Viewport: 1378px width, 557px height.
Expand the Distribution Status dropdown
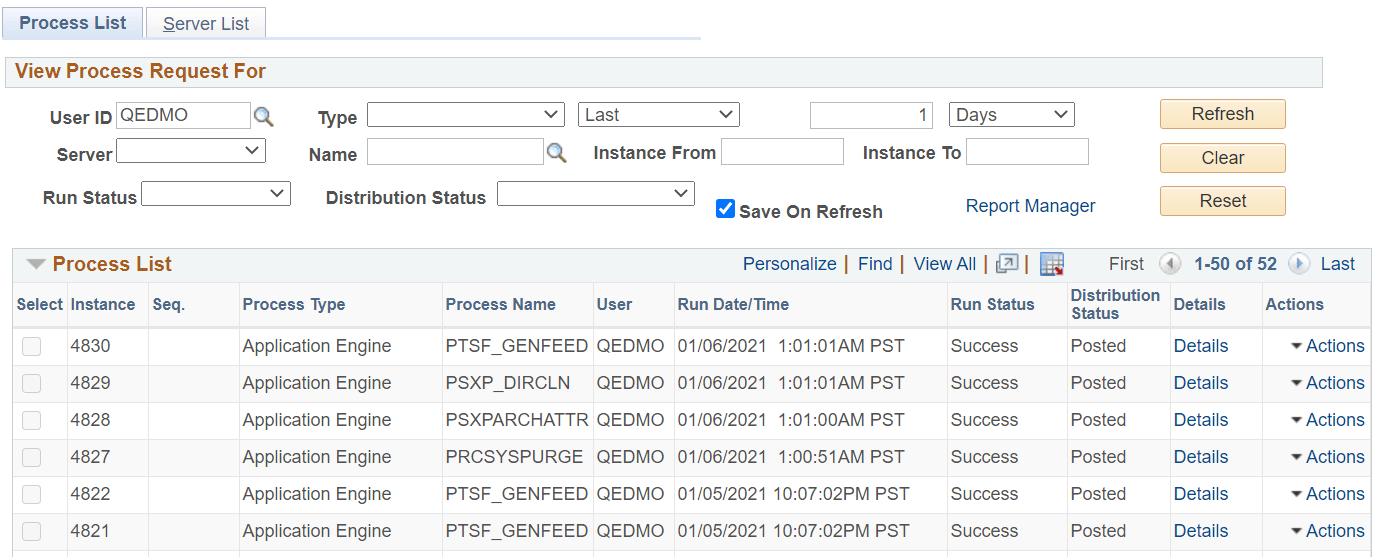coord(595,194)
